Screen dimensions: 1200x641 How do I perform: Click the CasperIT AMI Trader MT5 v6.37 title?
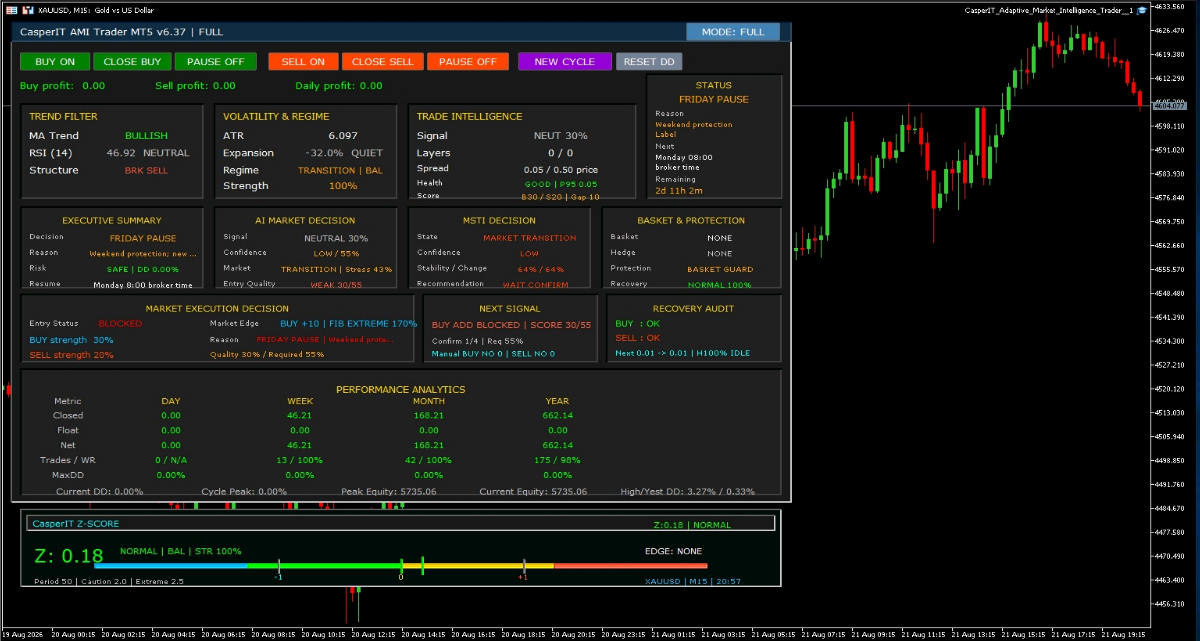pyautogui.click(x=121, y=32)
